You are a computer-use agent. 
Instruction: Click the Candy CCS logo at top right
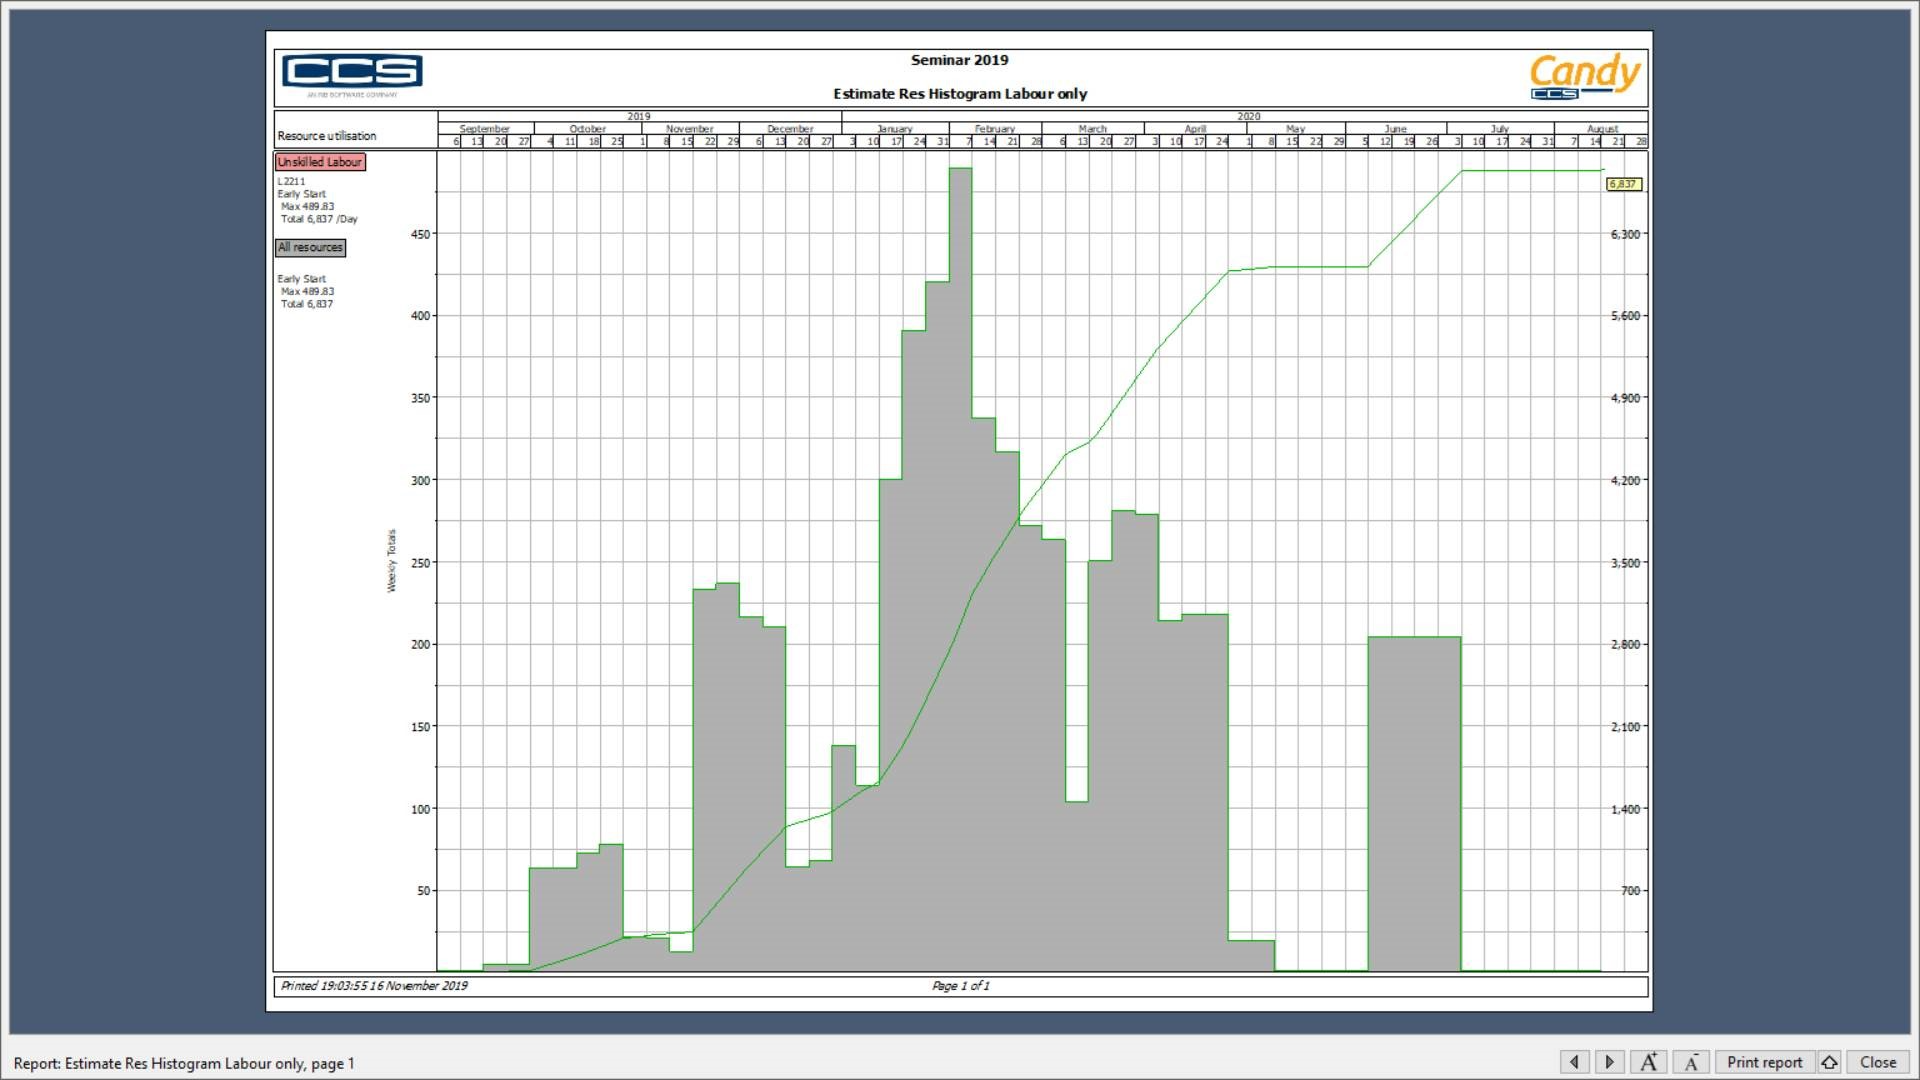point(1584,76)
